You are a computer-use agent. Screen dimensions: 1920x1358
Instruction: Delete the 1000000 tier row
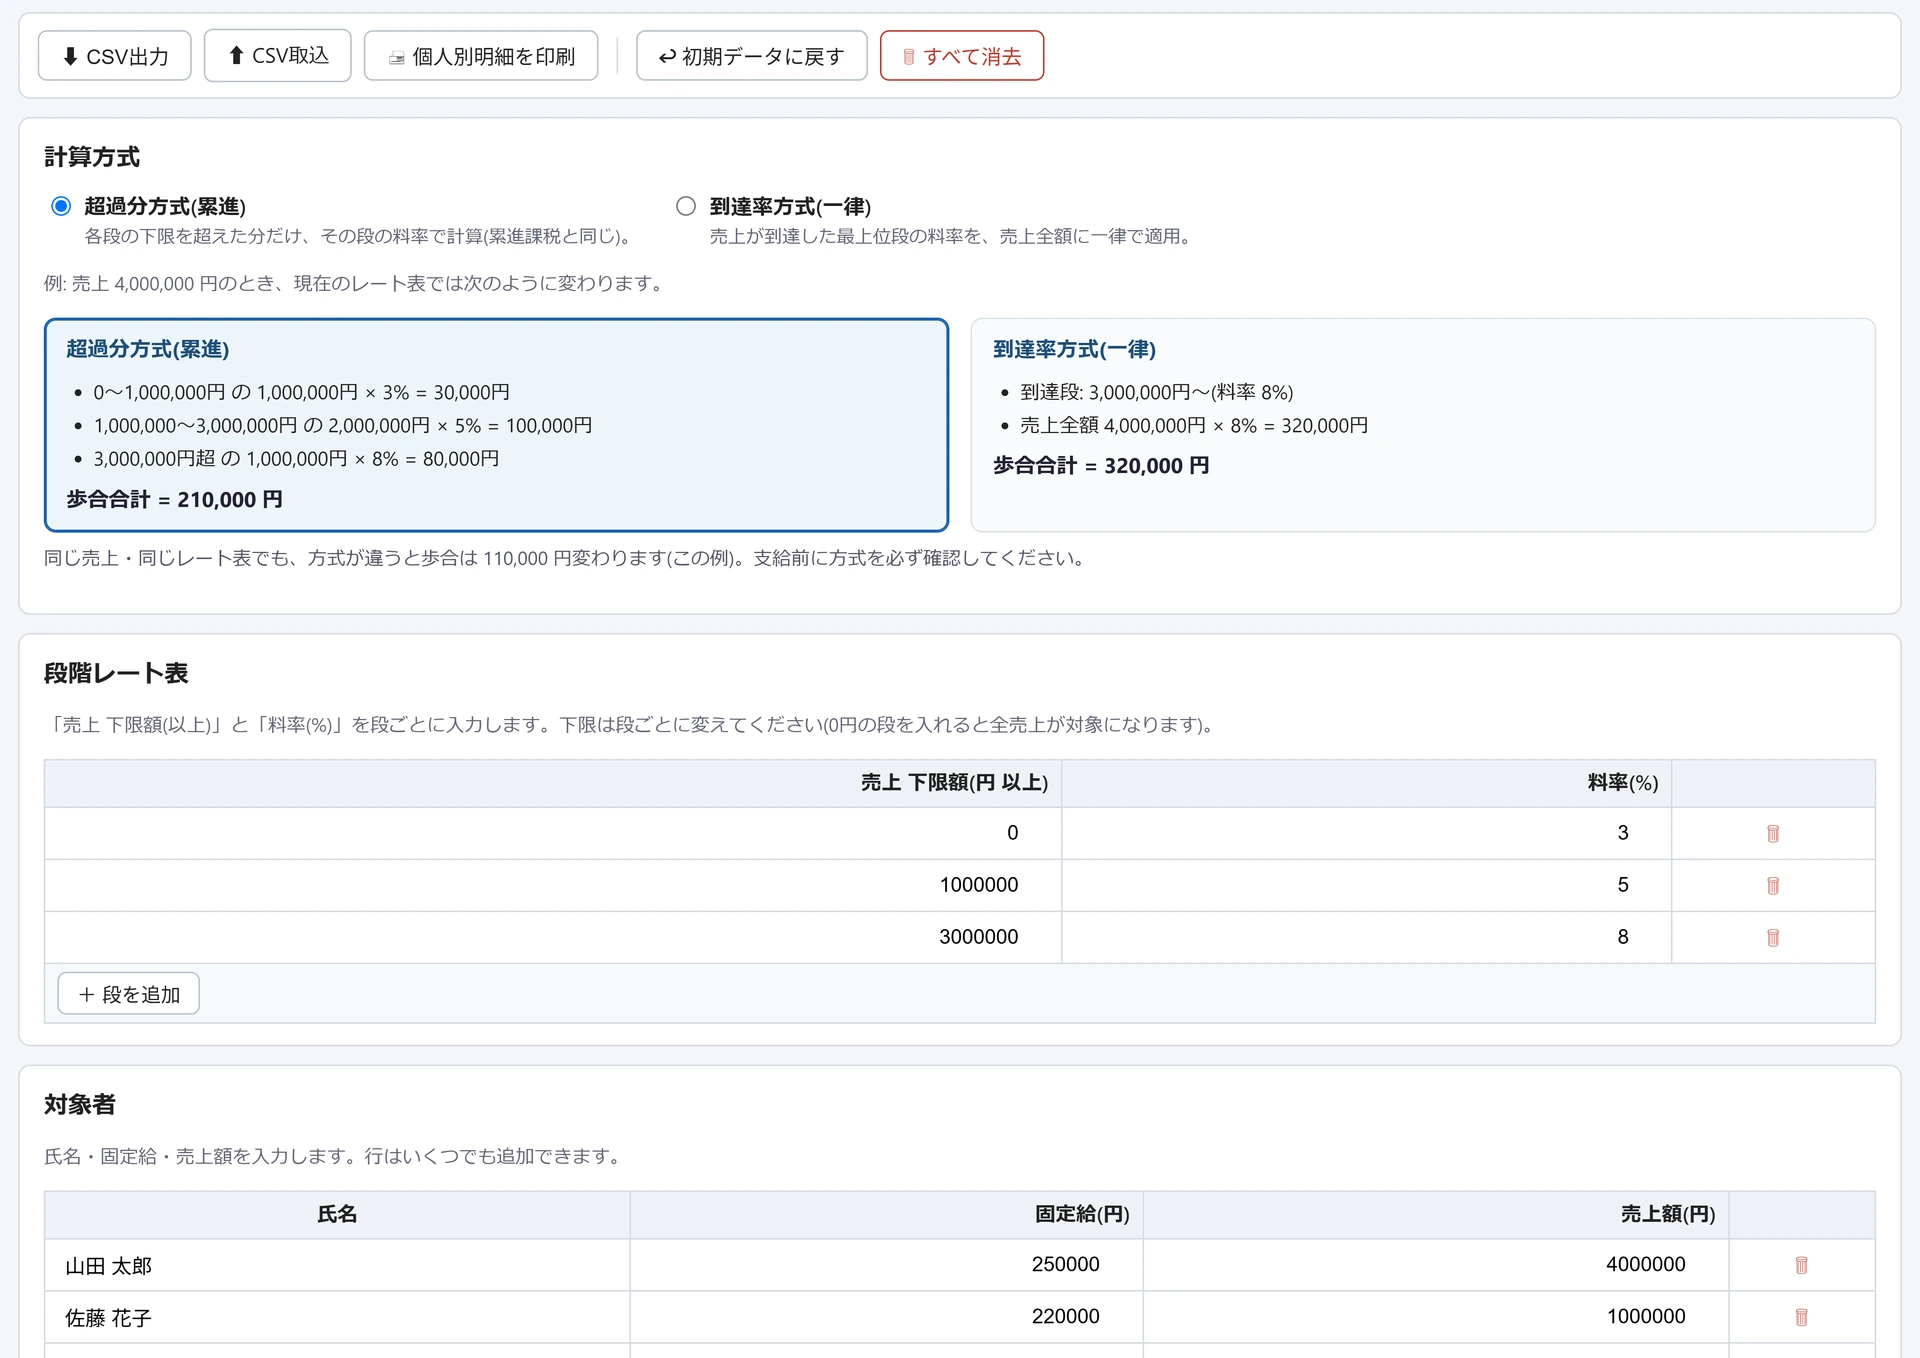pos(1773,885)
